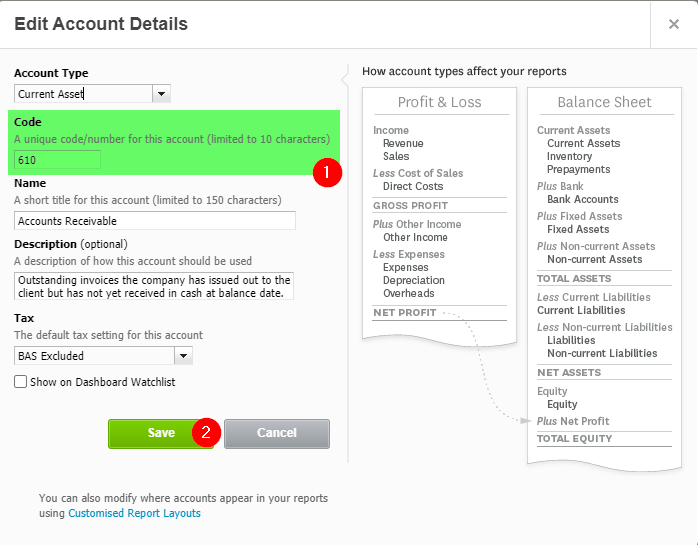Open the Account Type dropdown arrow
Viewport: 698px width, 545px height.
(x=162, y=94)
